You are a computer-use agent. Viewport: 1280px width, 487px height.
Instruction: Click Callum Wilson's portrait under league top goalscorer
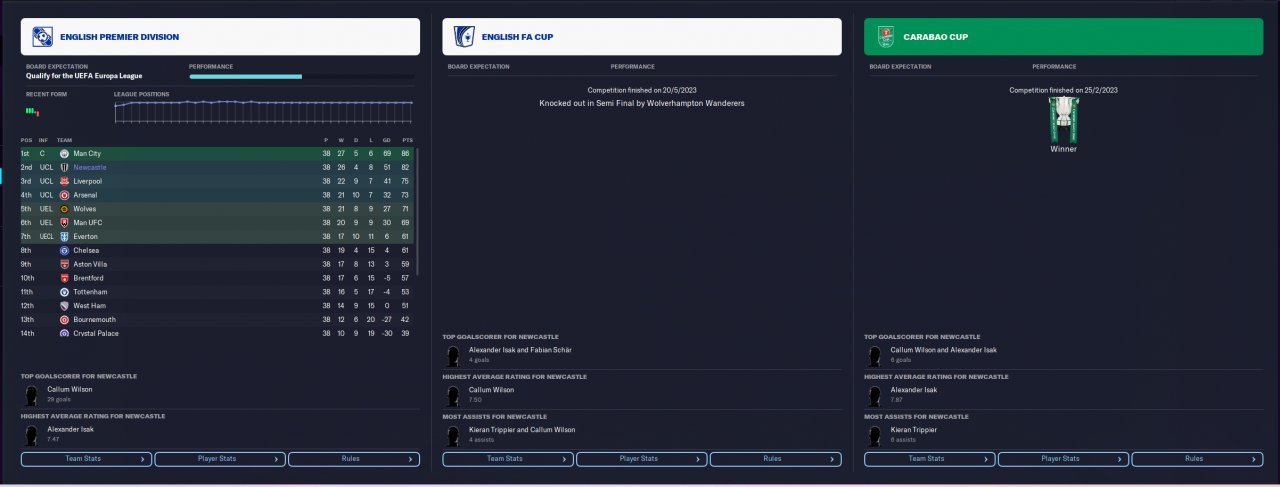click(32, 394)
